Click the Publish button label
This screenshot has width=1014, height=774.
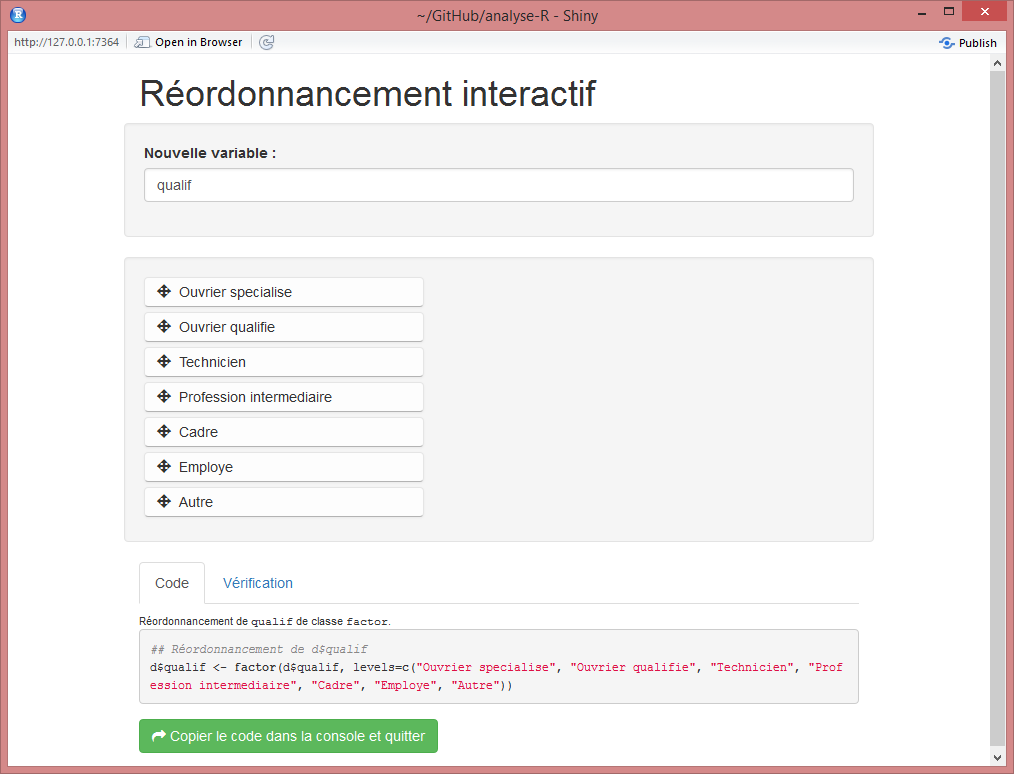point(978,43)
